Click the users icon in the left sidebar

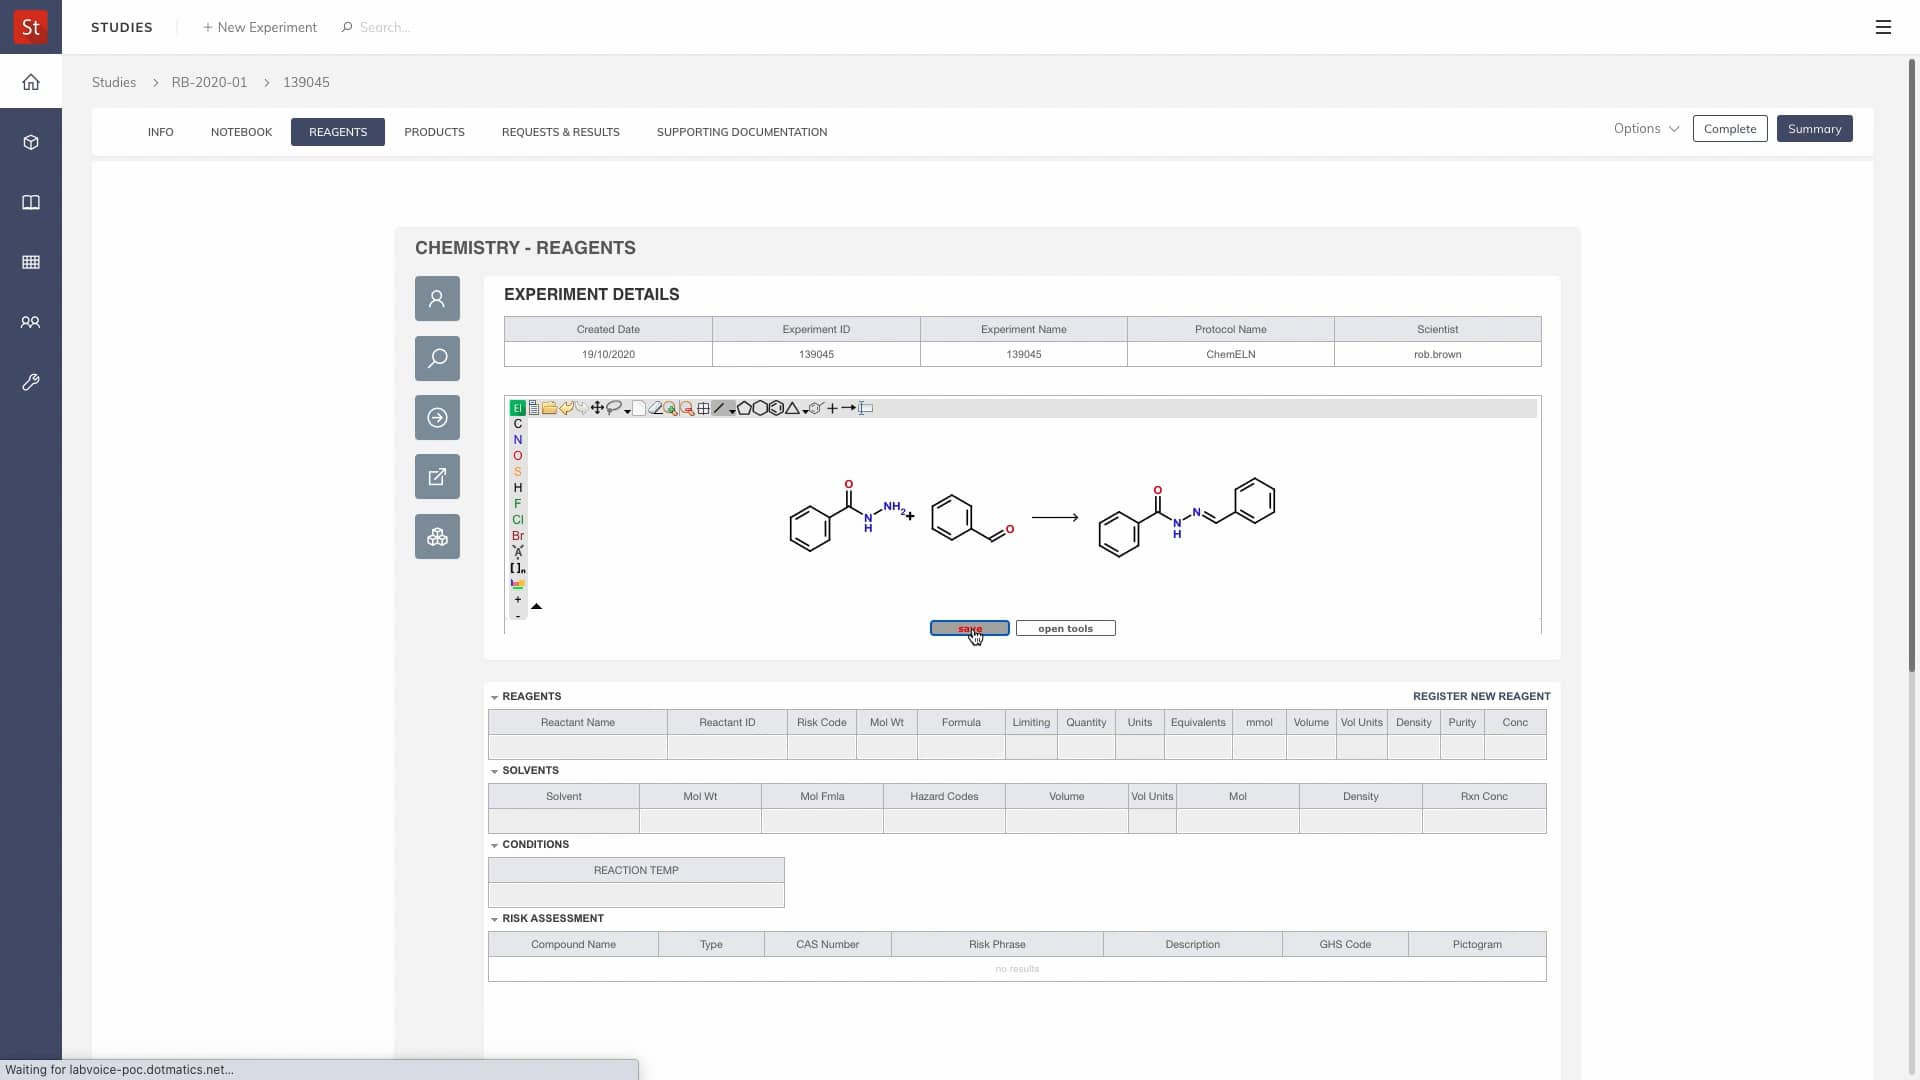pyautogui.click(x=31, y=321)
